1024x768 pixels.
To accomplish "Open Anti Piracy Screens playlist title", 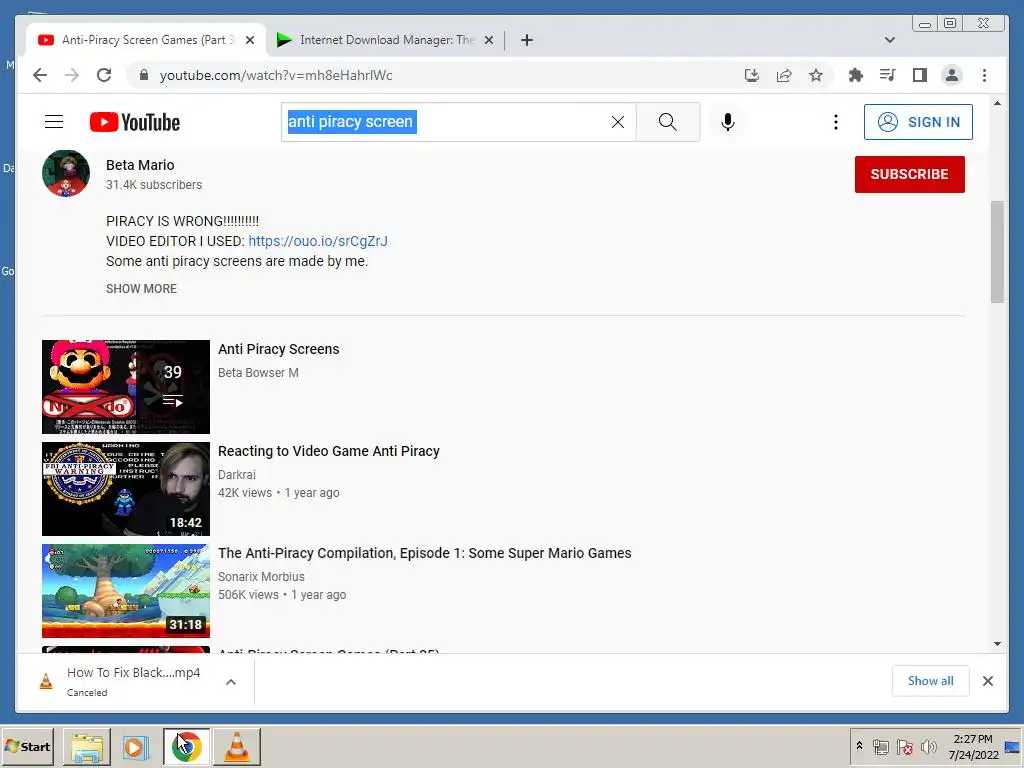I will click(x=278, y=349).
